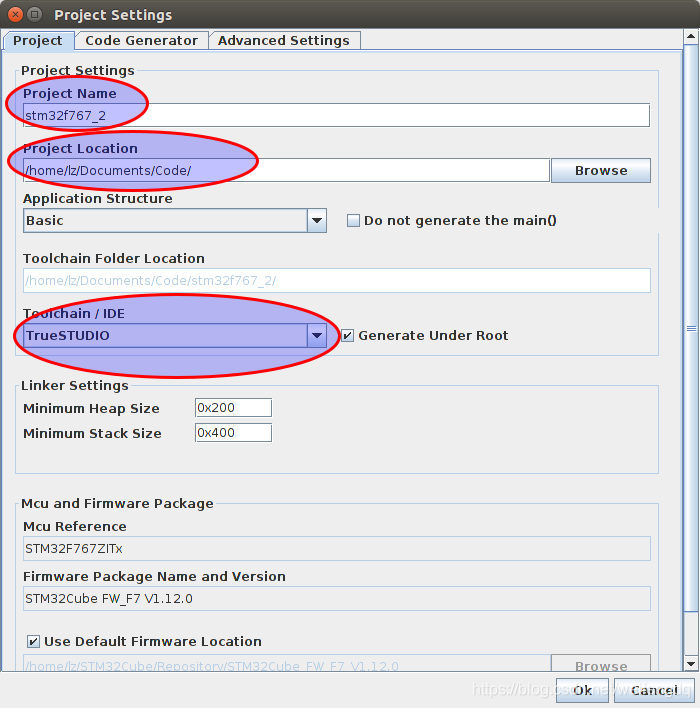Click the Project Location path field

(286, 171)
